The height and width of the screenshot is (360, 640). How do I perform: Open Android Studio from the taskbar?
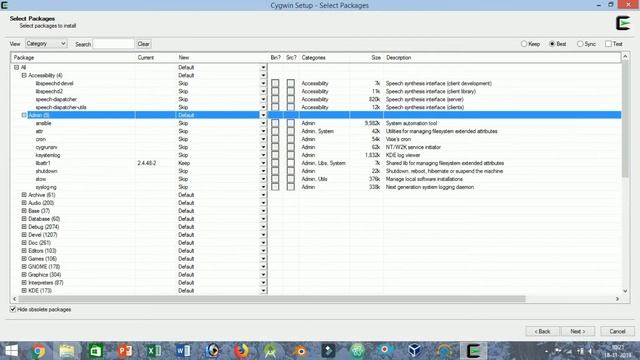click(271, 351)
